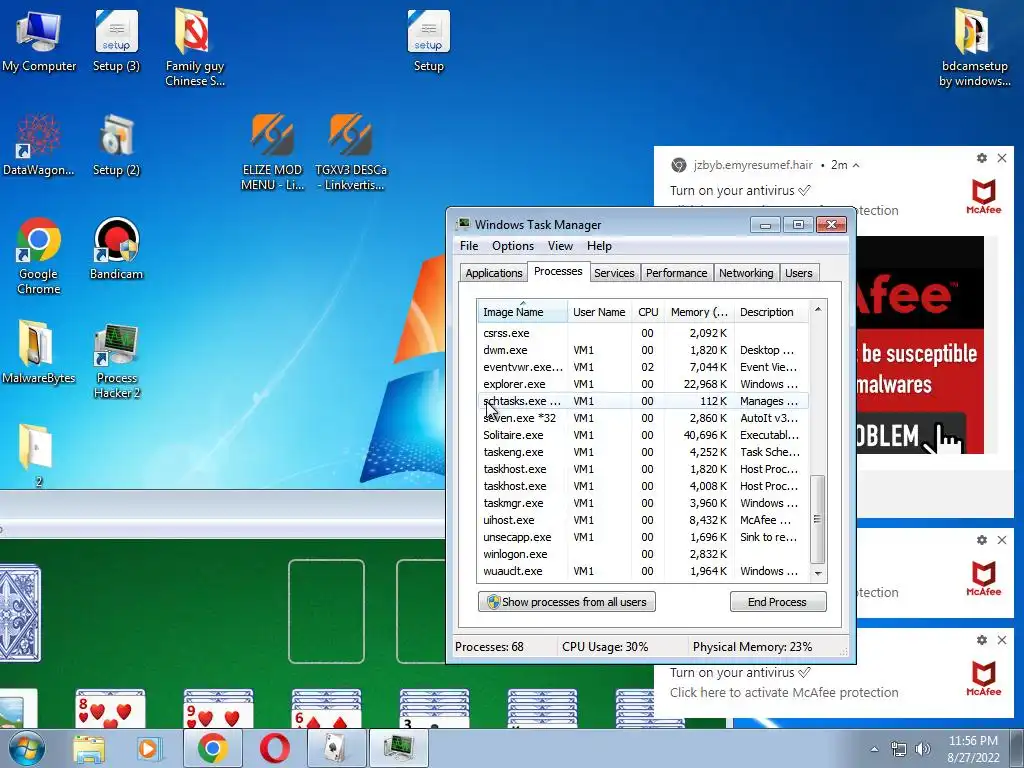The height and width of the screenshot is (768, 1024).
Task: Select uihost.exe process row
Action: tap(643, 520)
